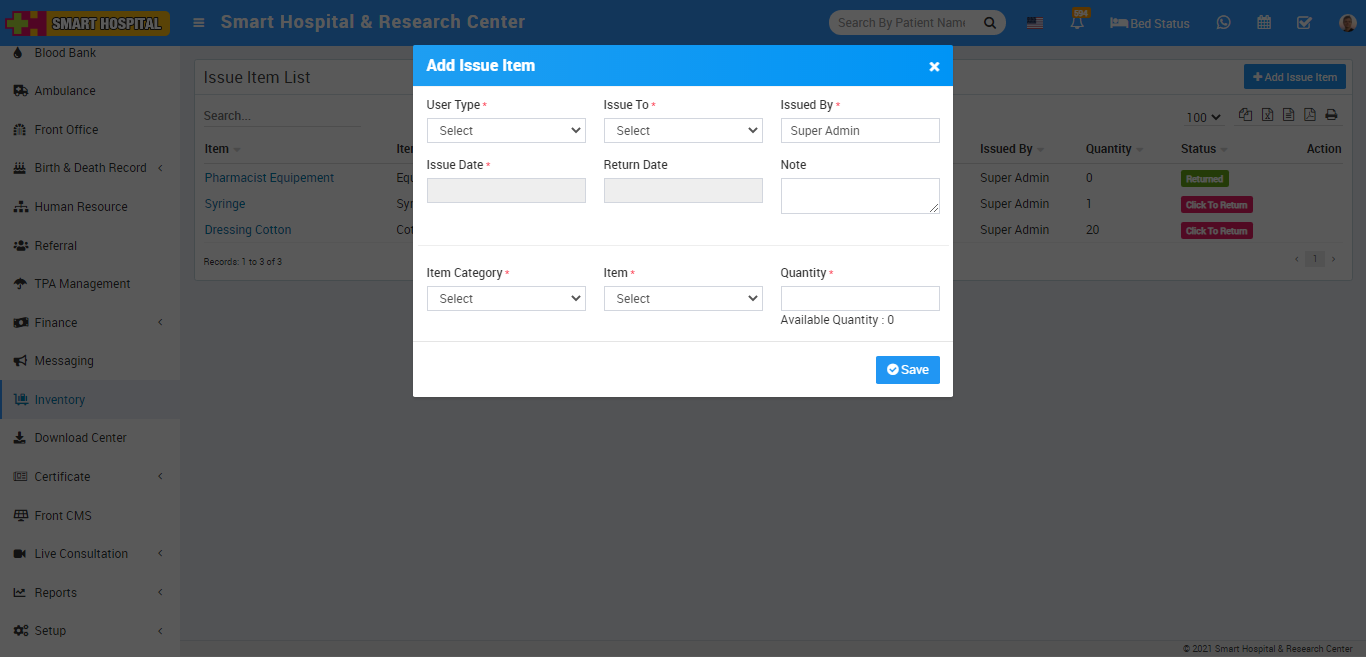Open Download Center in sidebar

tap(80, 438)
